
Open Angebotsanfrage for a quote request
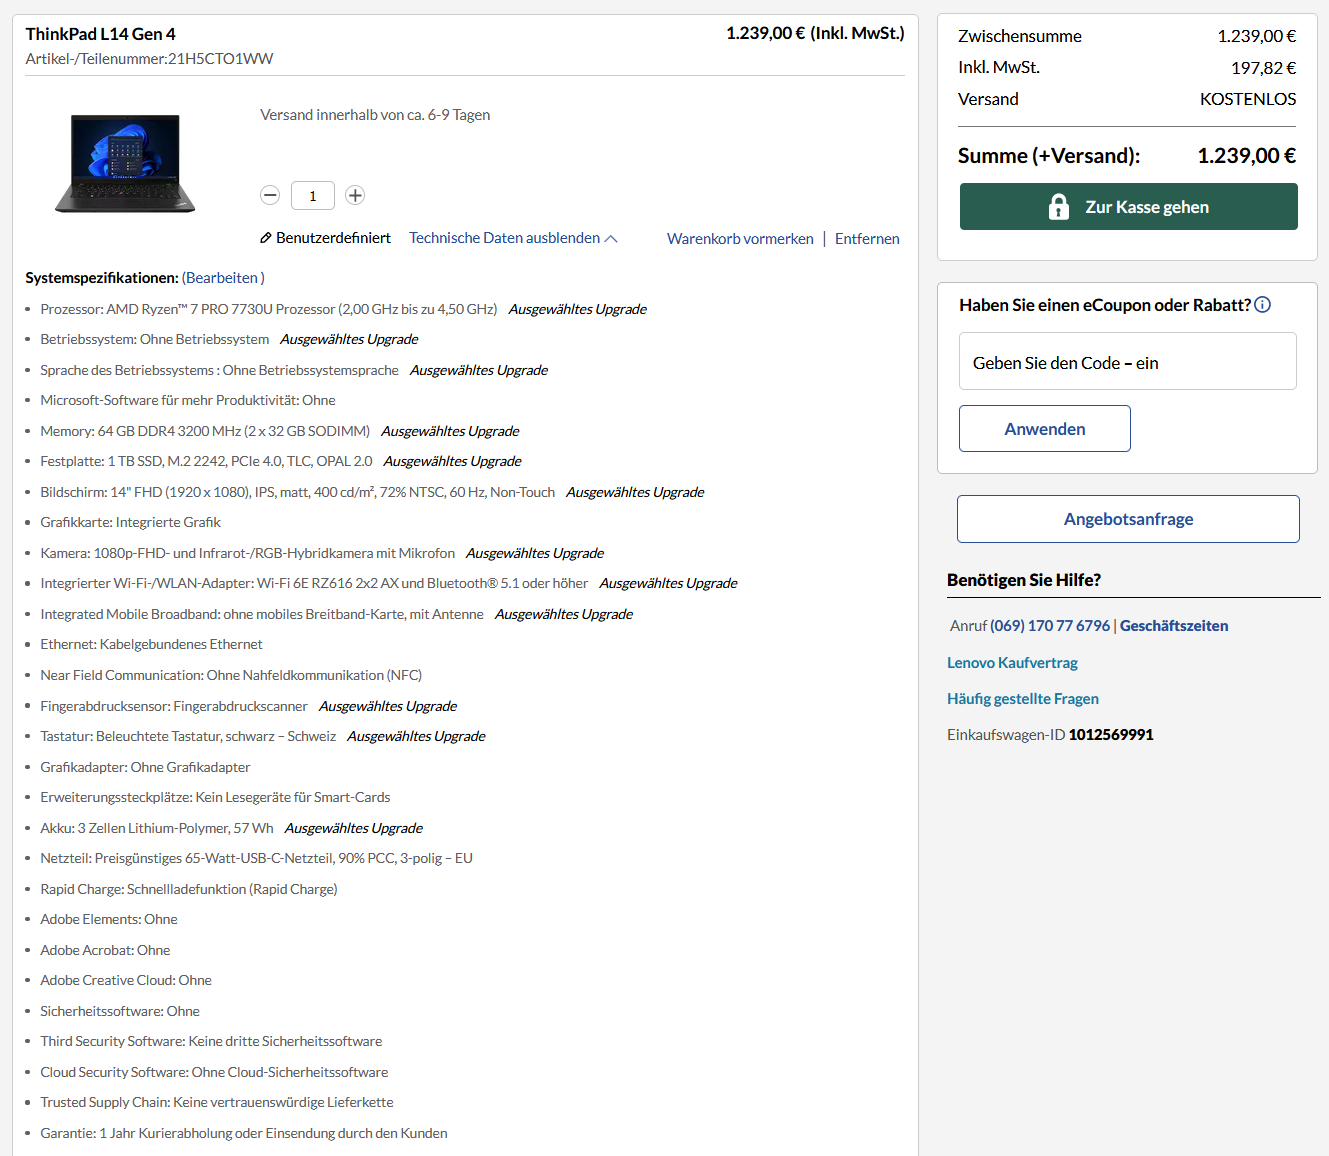point(1128,519)
